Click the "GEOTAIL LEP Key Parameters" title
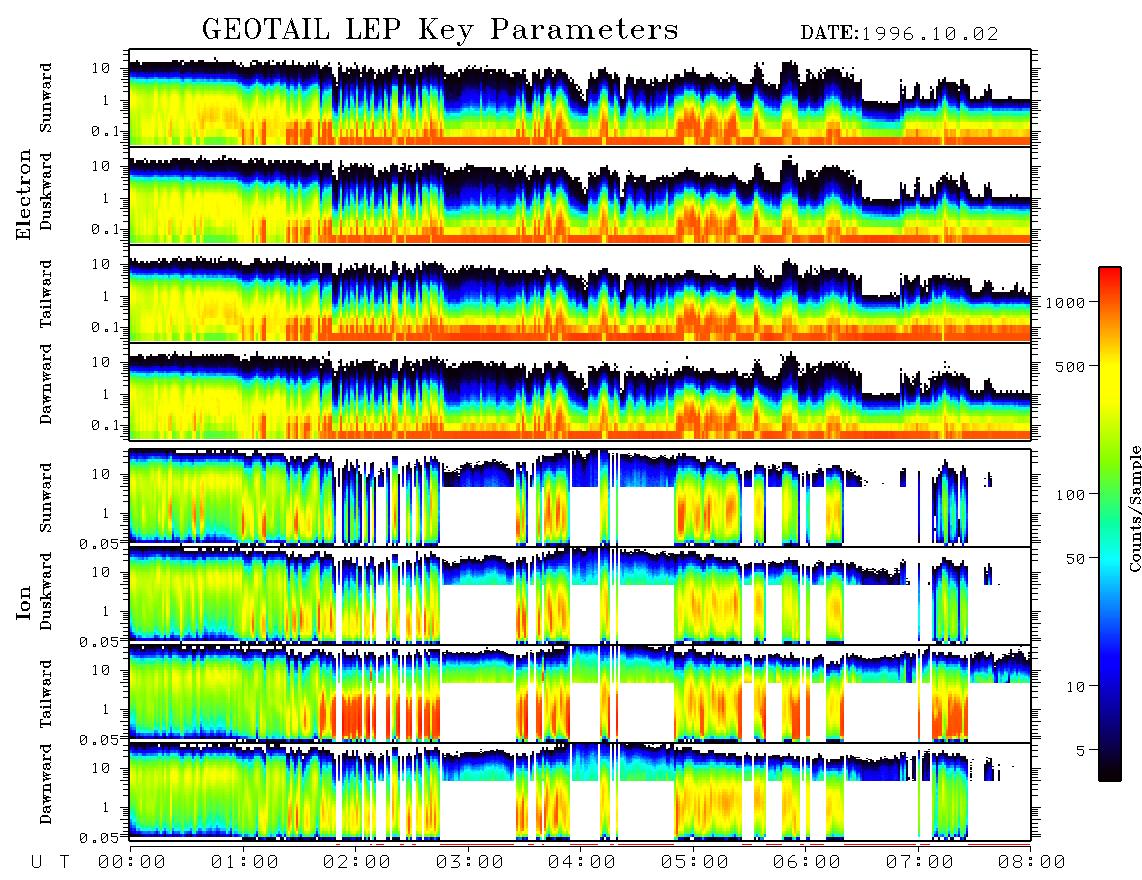Screen dimensions: 1142x880 (440, 30)
